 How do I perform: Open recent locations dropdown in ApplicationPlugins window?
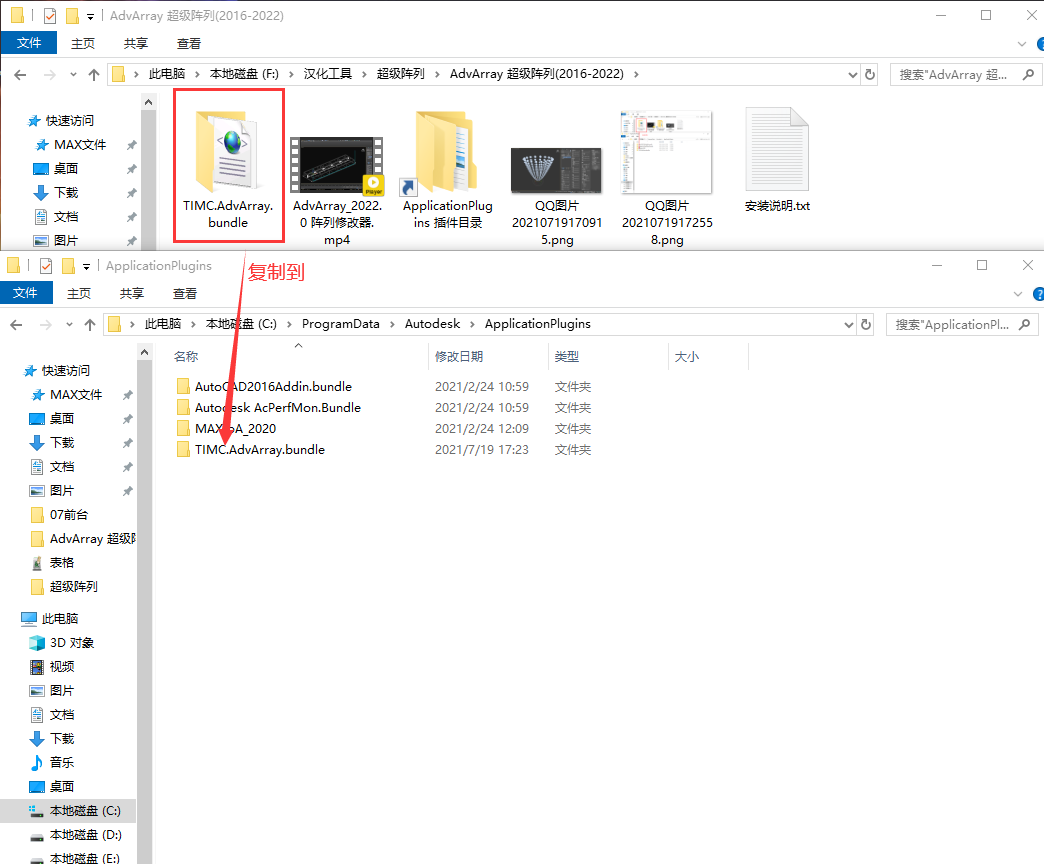(x=69, y=325)
